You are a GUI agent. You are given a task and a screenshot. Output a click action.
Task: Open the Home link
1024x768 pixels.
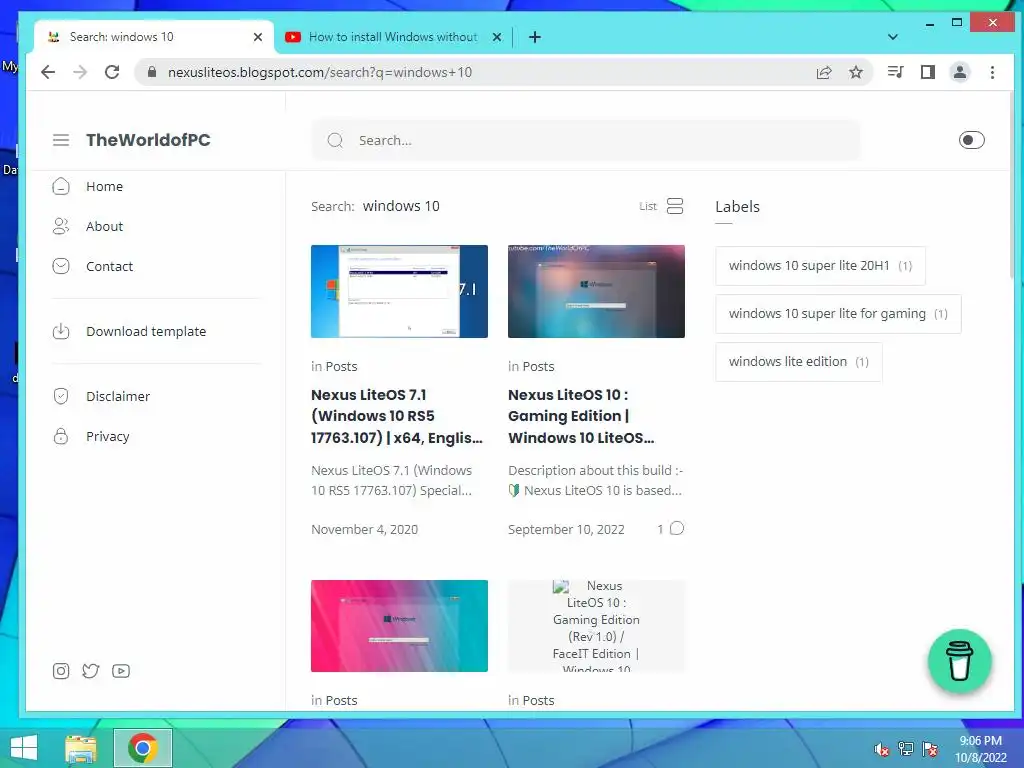point(104,187)
